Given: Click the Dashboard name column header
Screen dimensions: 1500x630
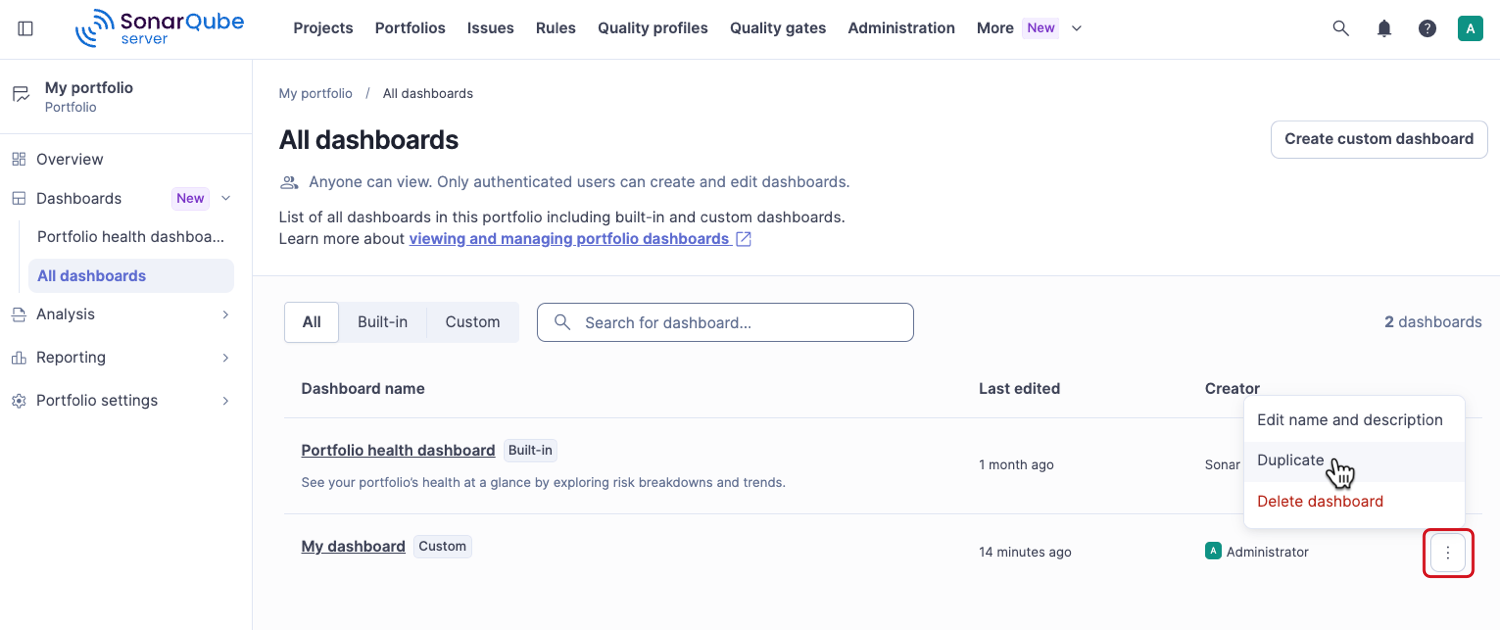Looking at the screenshot, I should 363,388.
